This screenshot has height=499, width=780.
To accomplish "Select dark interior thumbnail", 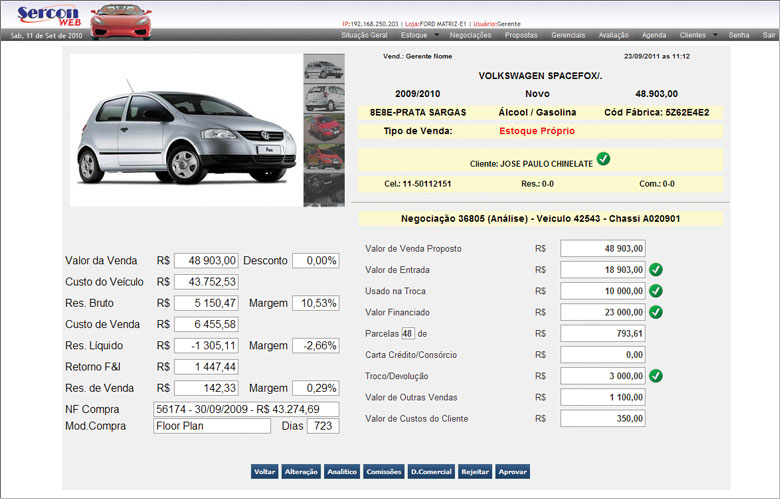I will (x=324, y=189).
